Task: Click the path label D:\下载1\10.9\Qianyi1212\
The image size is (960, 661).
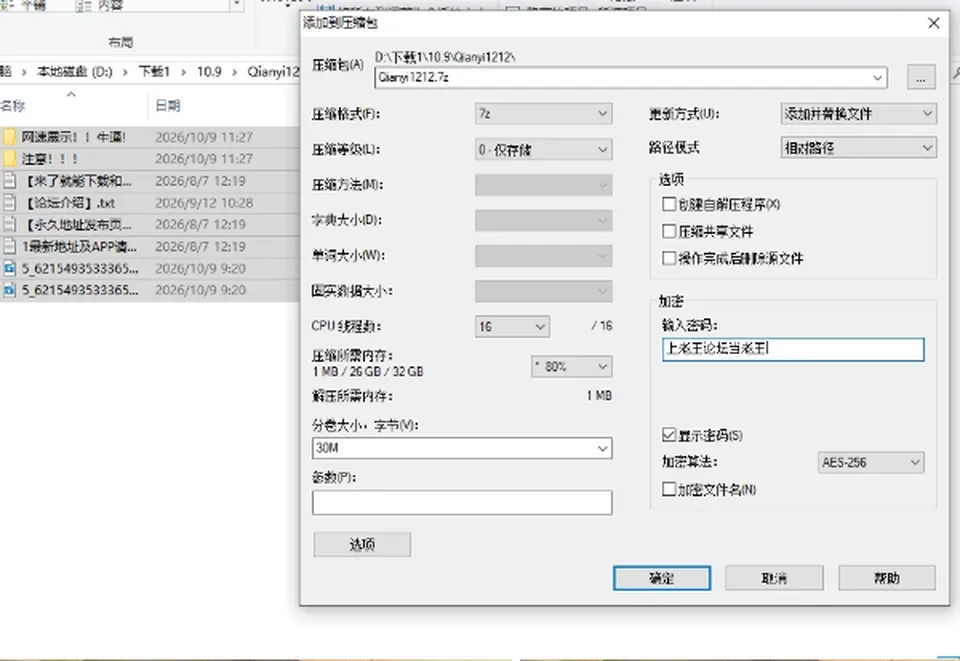Action: pyautogui.click(x=445, y=57)
